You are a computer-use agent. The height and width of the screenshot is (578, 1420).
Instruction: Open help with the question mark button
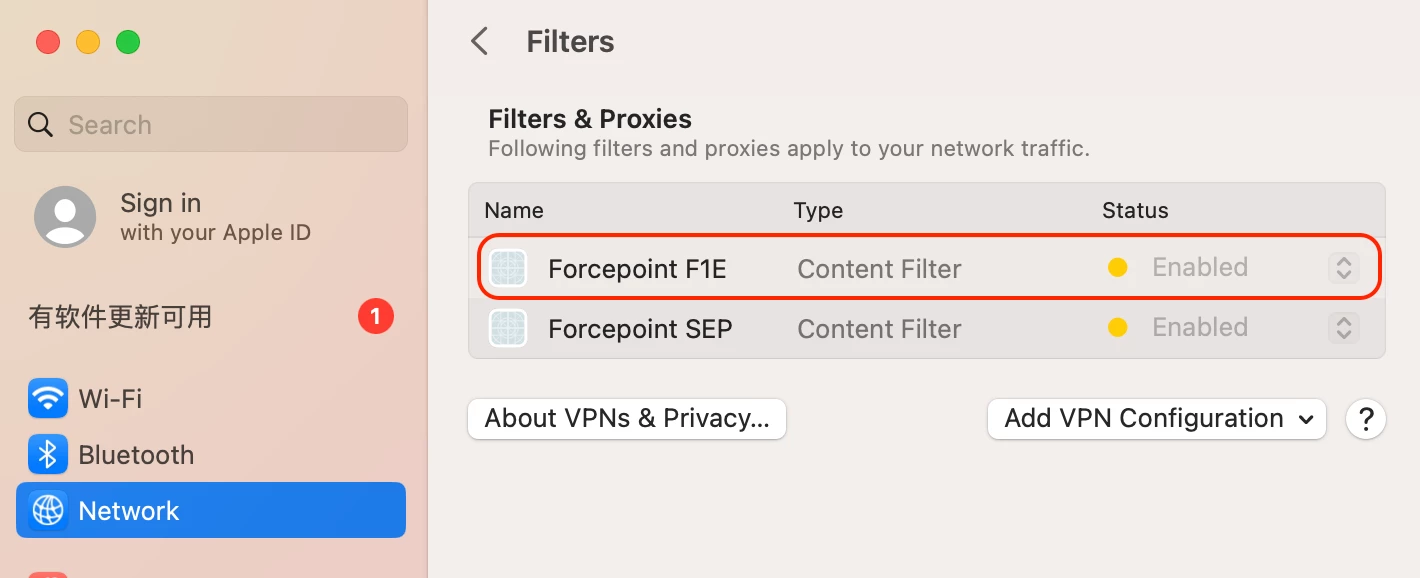pyautogui.click(x=1366, y=419)
